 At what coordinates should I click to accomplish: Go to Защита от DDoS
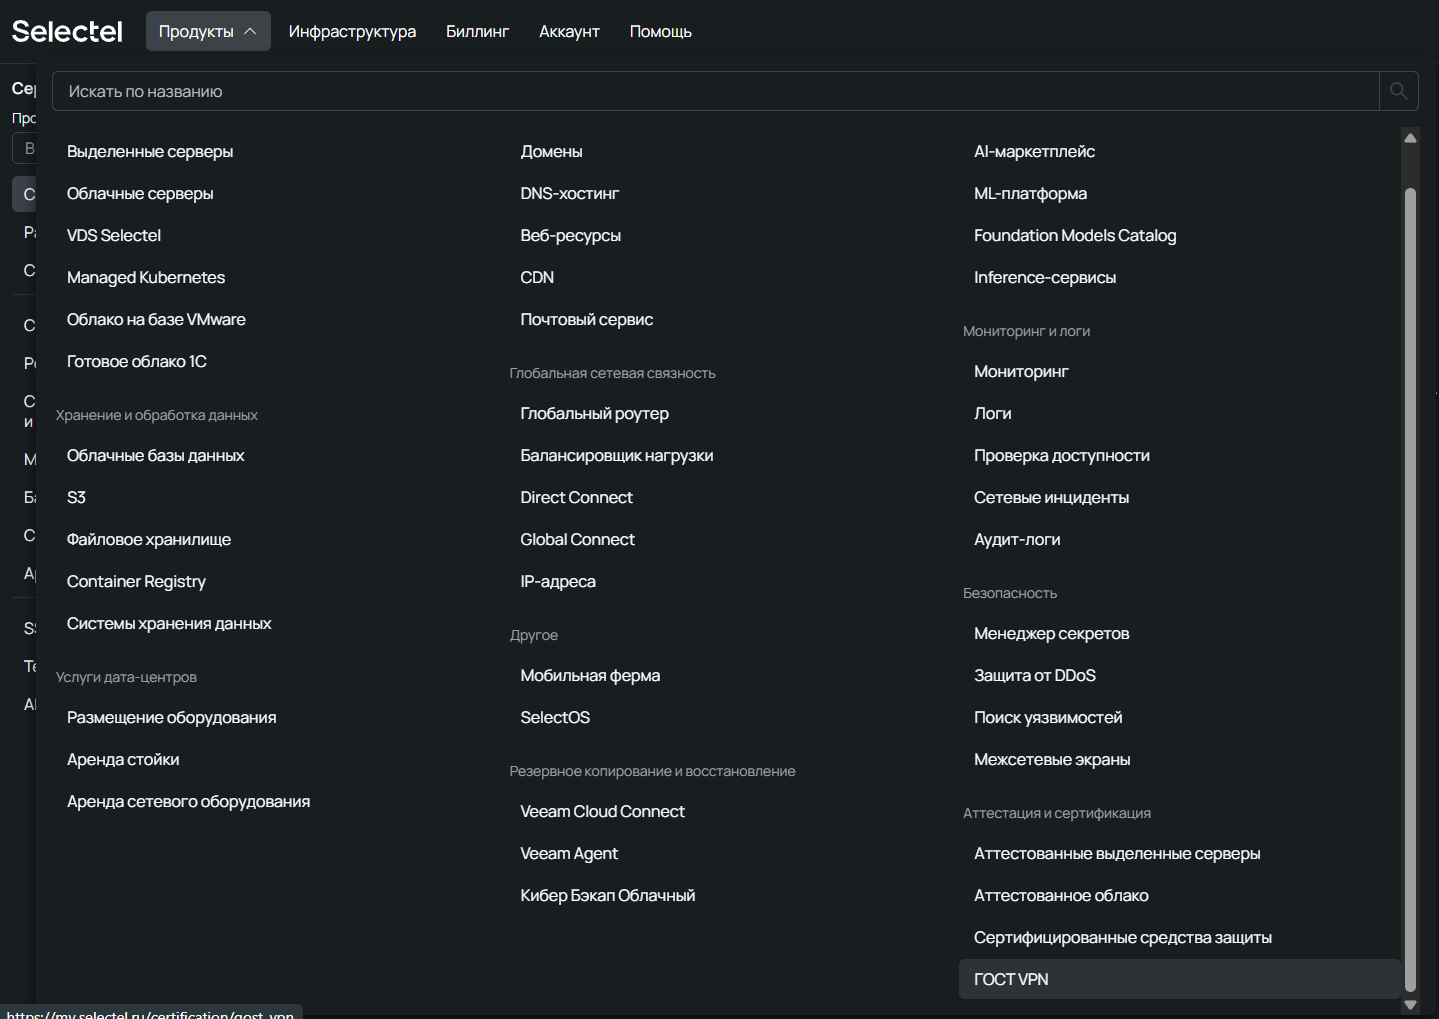coord(1034,676)
